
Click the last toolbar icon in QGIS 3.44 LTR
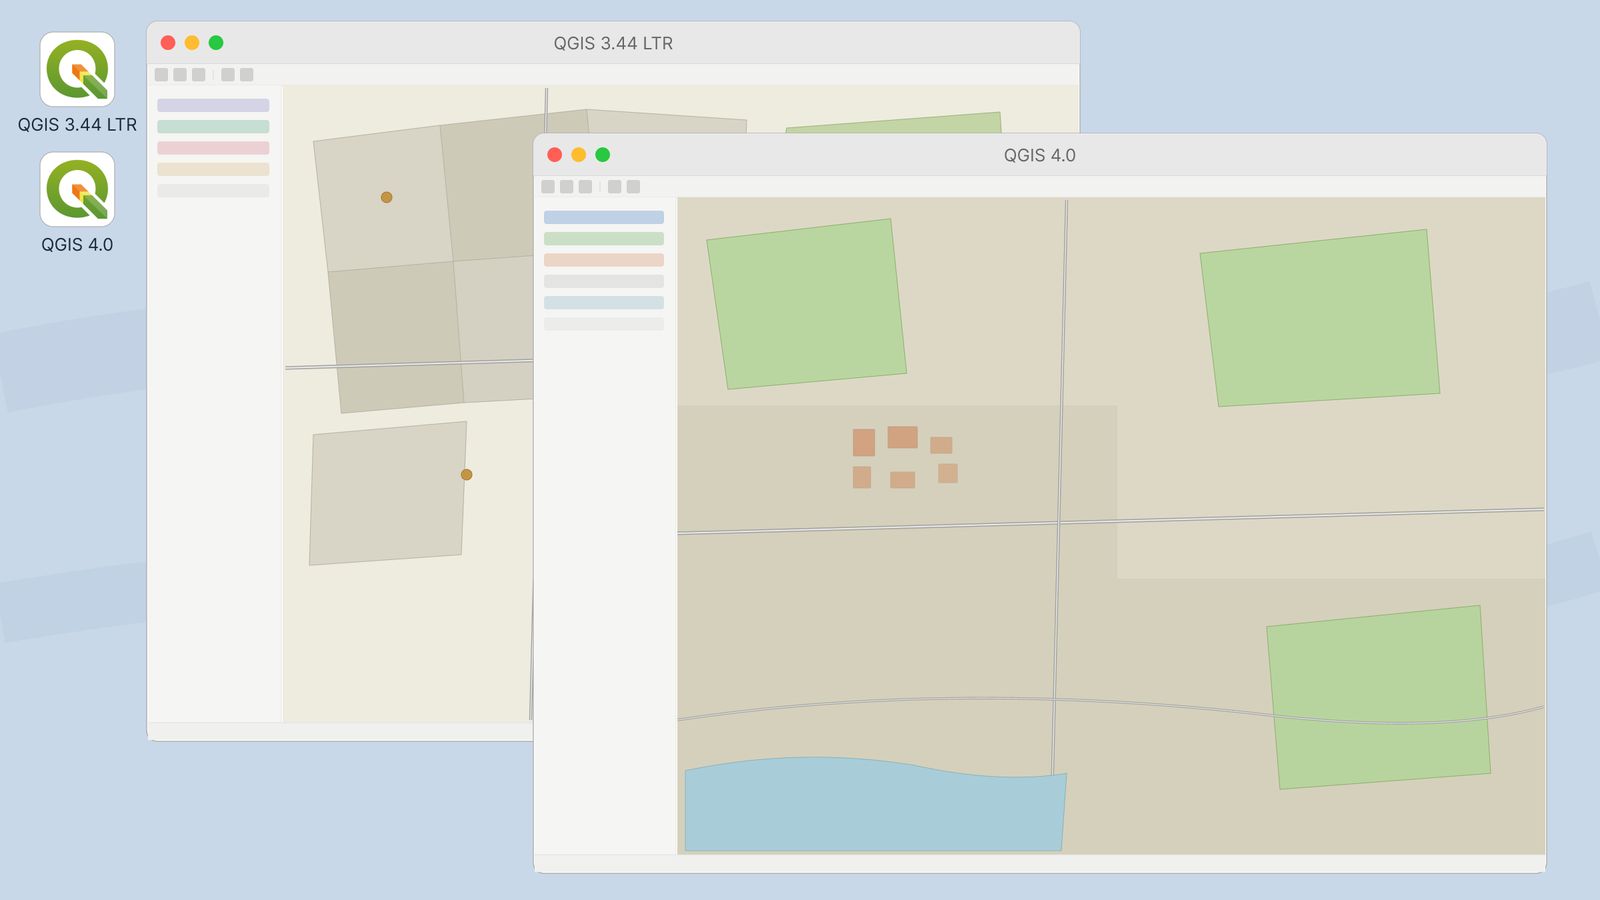tap(246, 75)
